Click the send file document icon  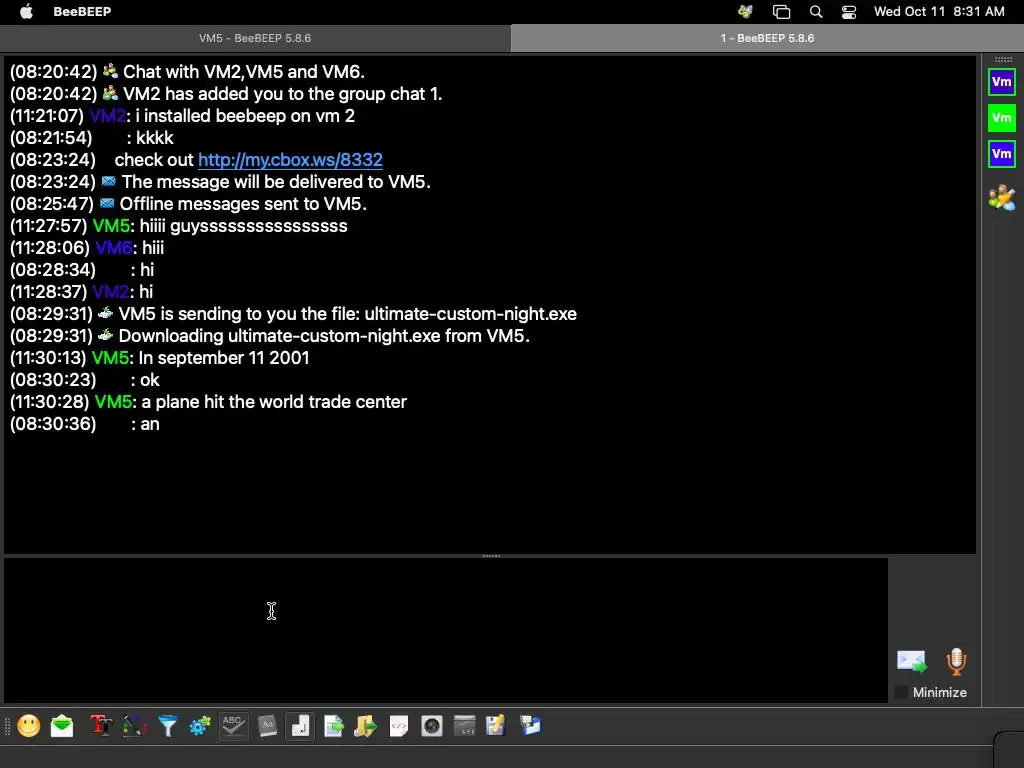tap(334, 726)
